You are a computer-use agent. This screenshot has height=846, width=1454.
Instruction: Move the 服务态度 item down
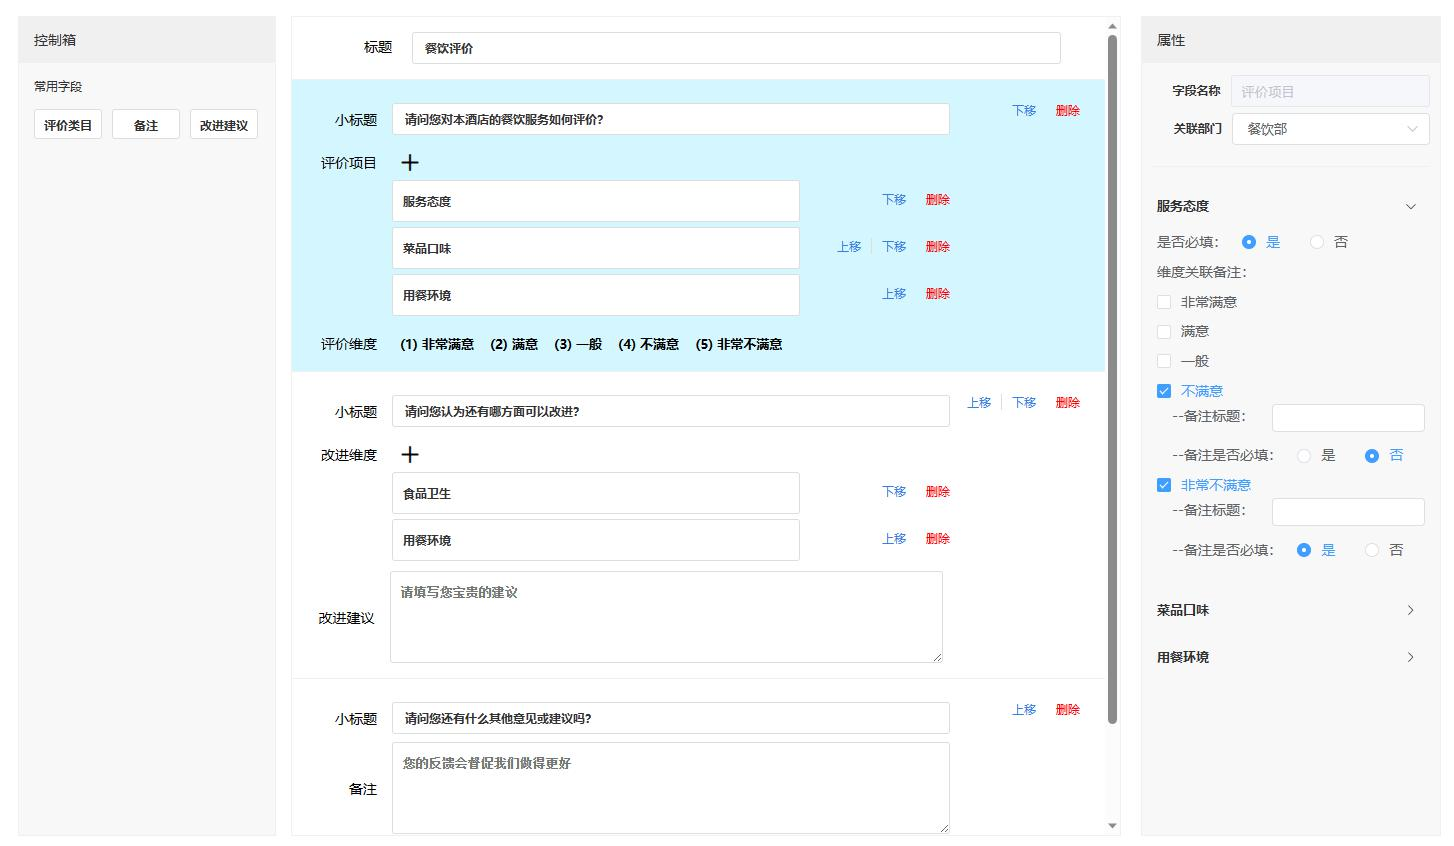pyautogui.click(x=894, y=200)
